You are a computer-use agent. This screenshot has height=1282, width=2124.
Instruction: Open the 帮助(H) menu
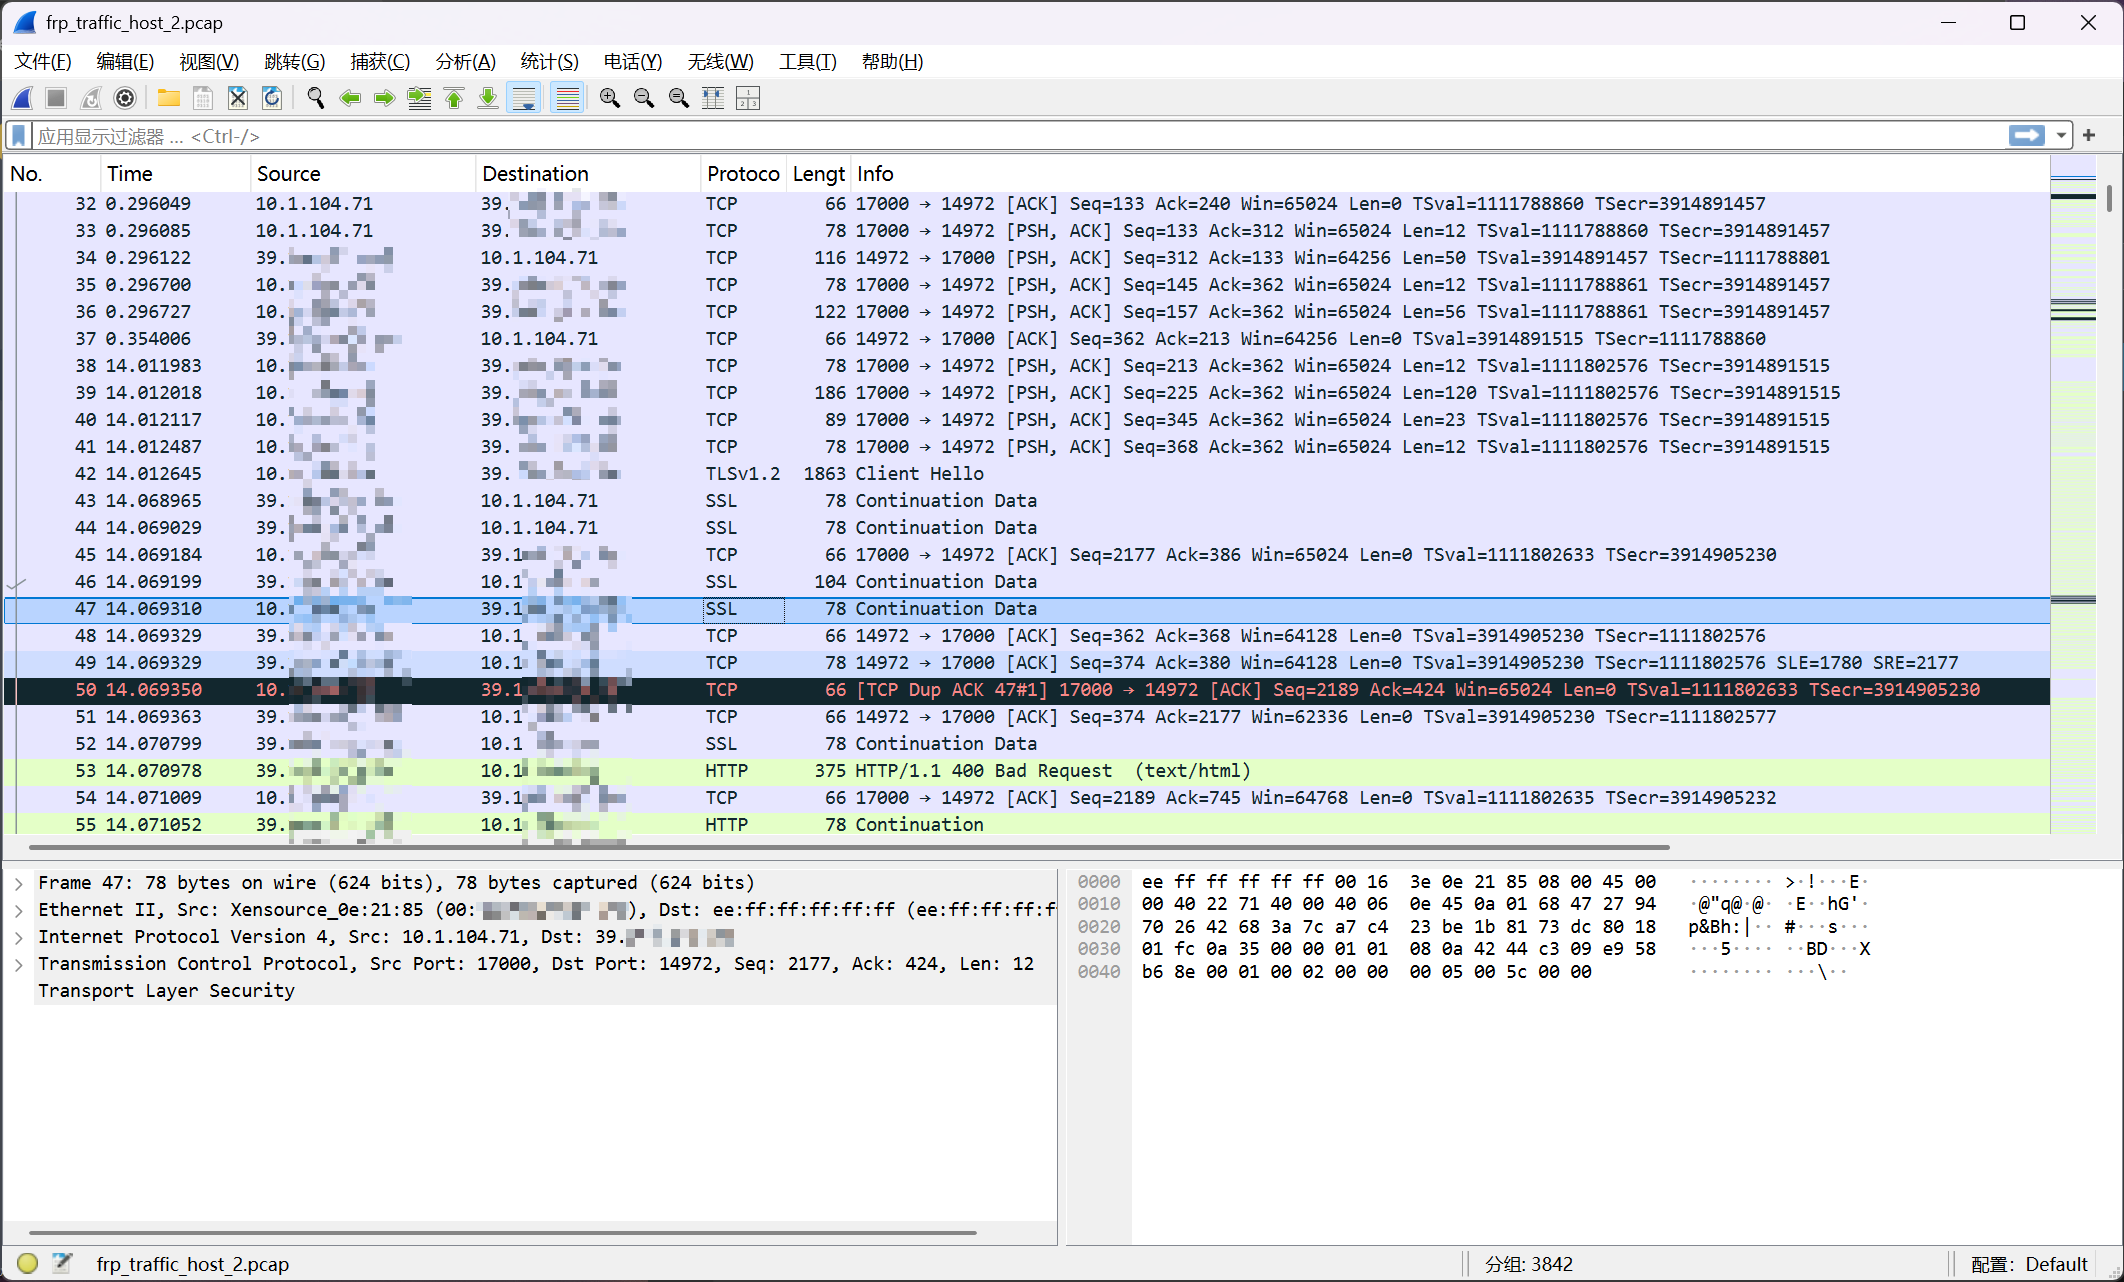892,61
